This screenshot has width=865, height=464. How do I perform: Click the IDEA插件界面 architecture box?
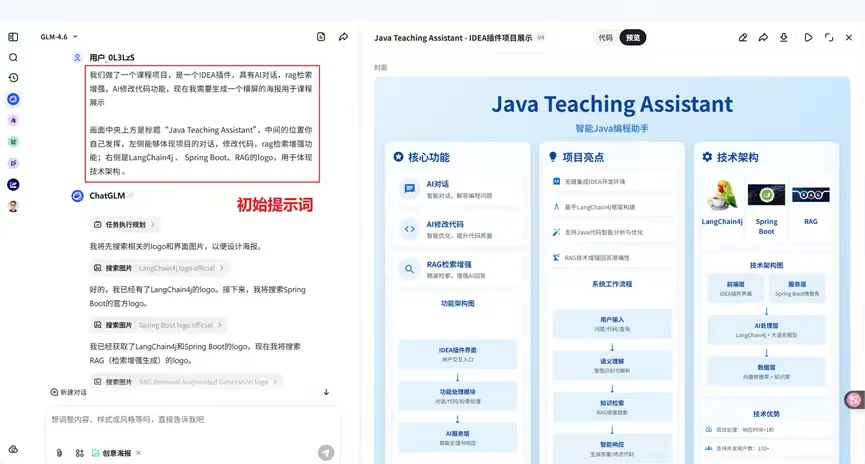pyautogui.click(x=458, y=354)
